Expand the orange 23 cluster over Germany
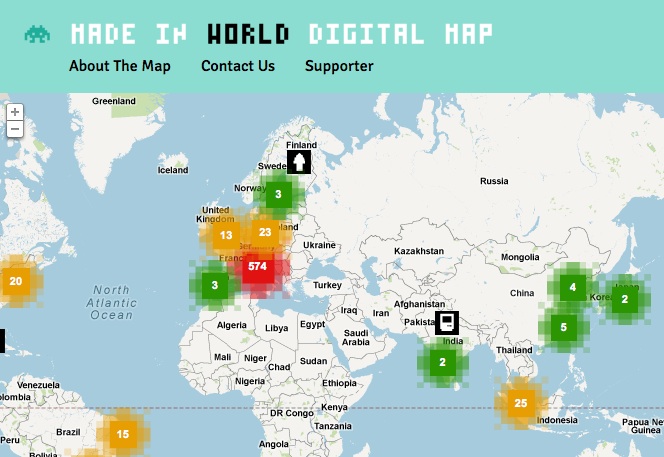Image resolution: width=664 pixels, height=457 pixels. point(265,232)
